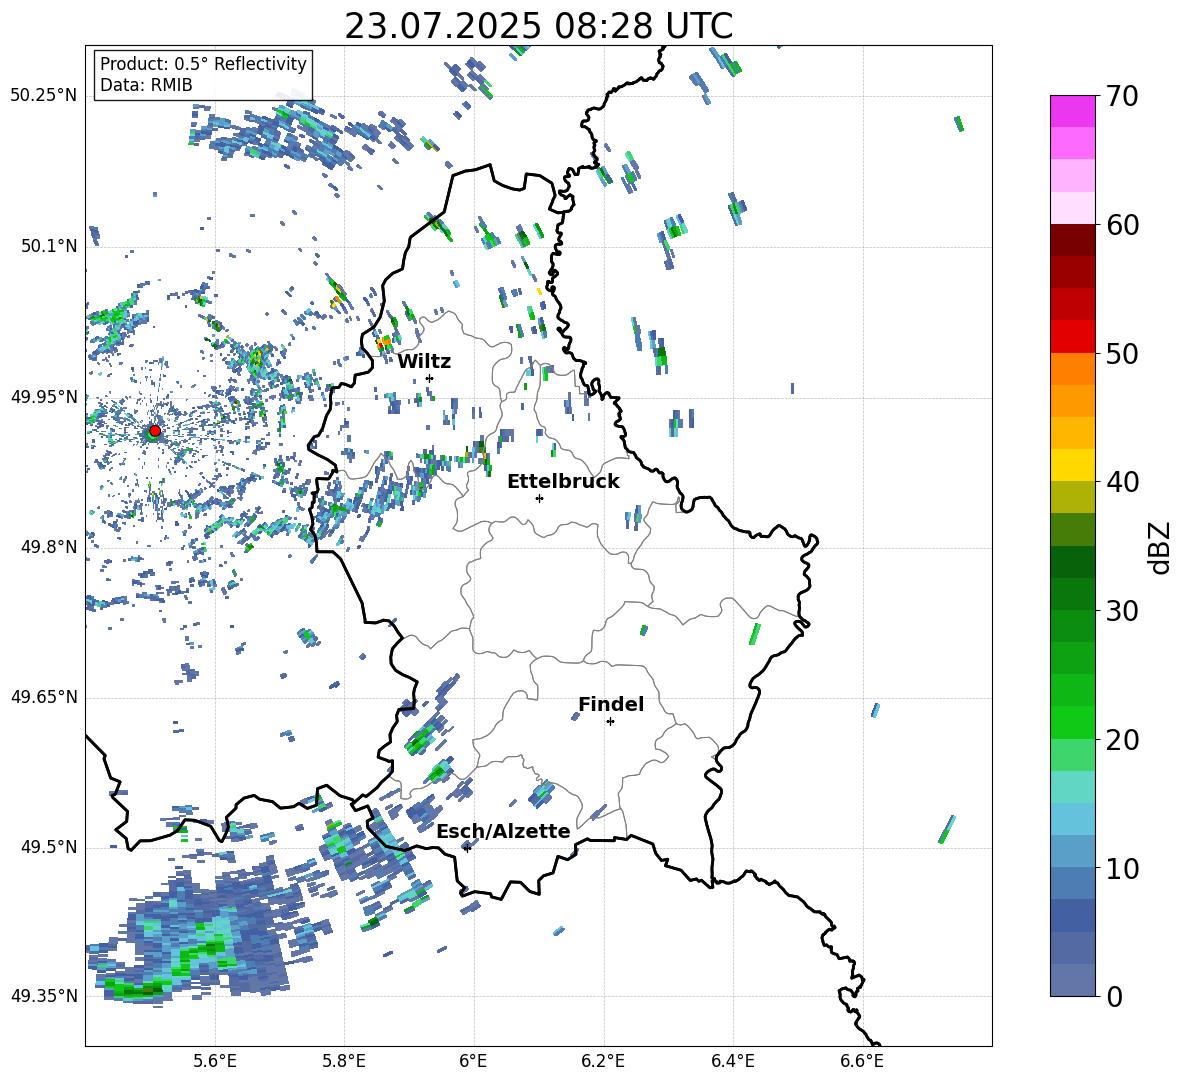The height and width of the screenshot is (1081, 1184).
Task: Click the Findel station cross marker
Action: click(610, 722)
